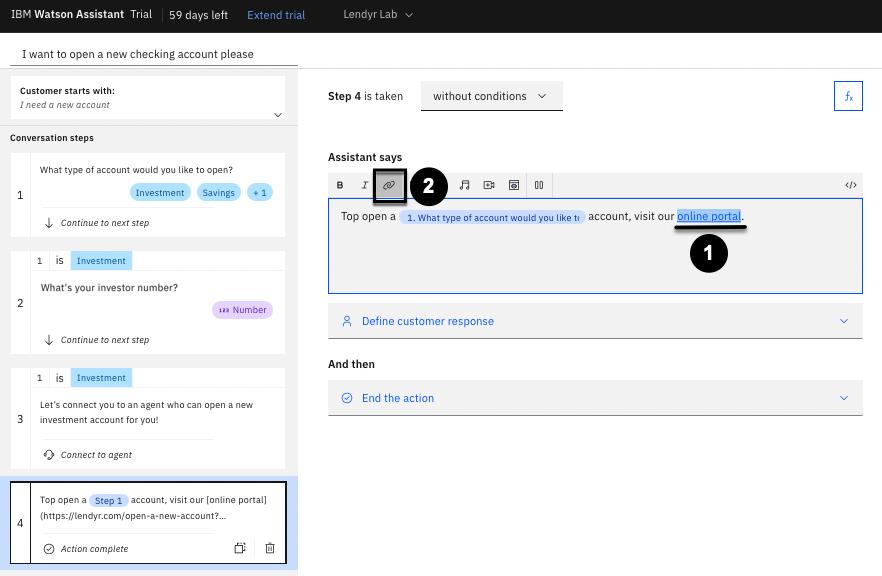
Task: Click the account type variable chip in the editor
Action: pos(493,217)
